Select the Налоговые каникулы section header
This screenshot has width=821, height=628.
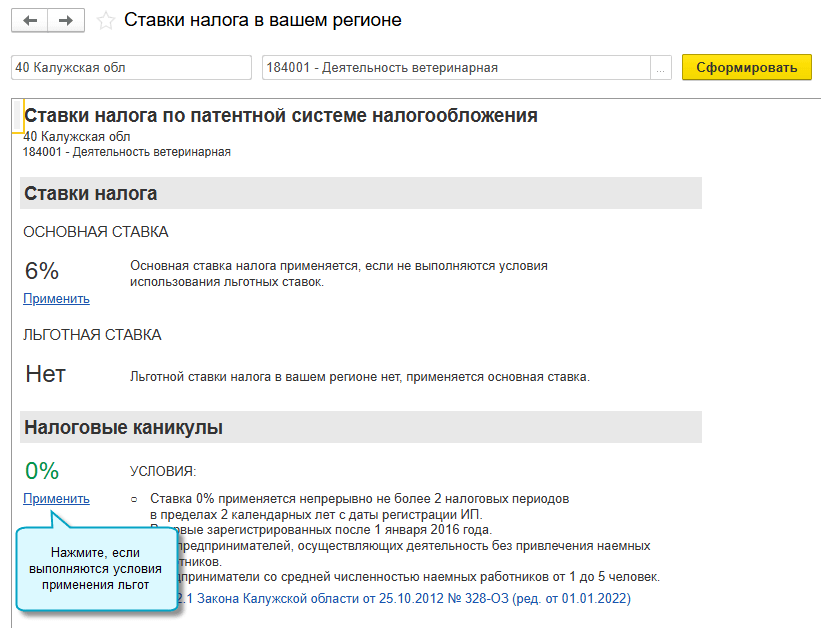click(x=115, y=427)
